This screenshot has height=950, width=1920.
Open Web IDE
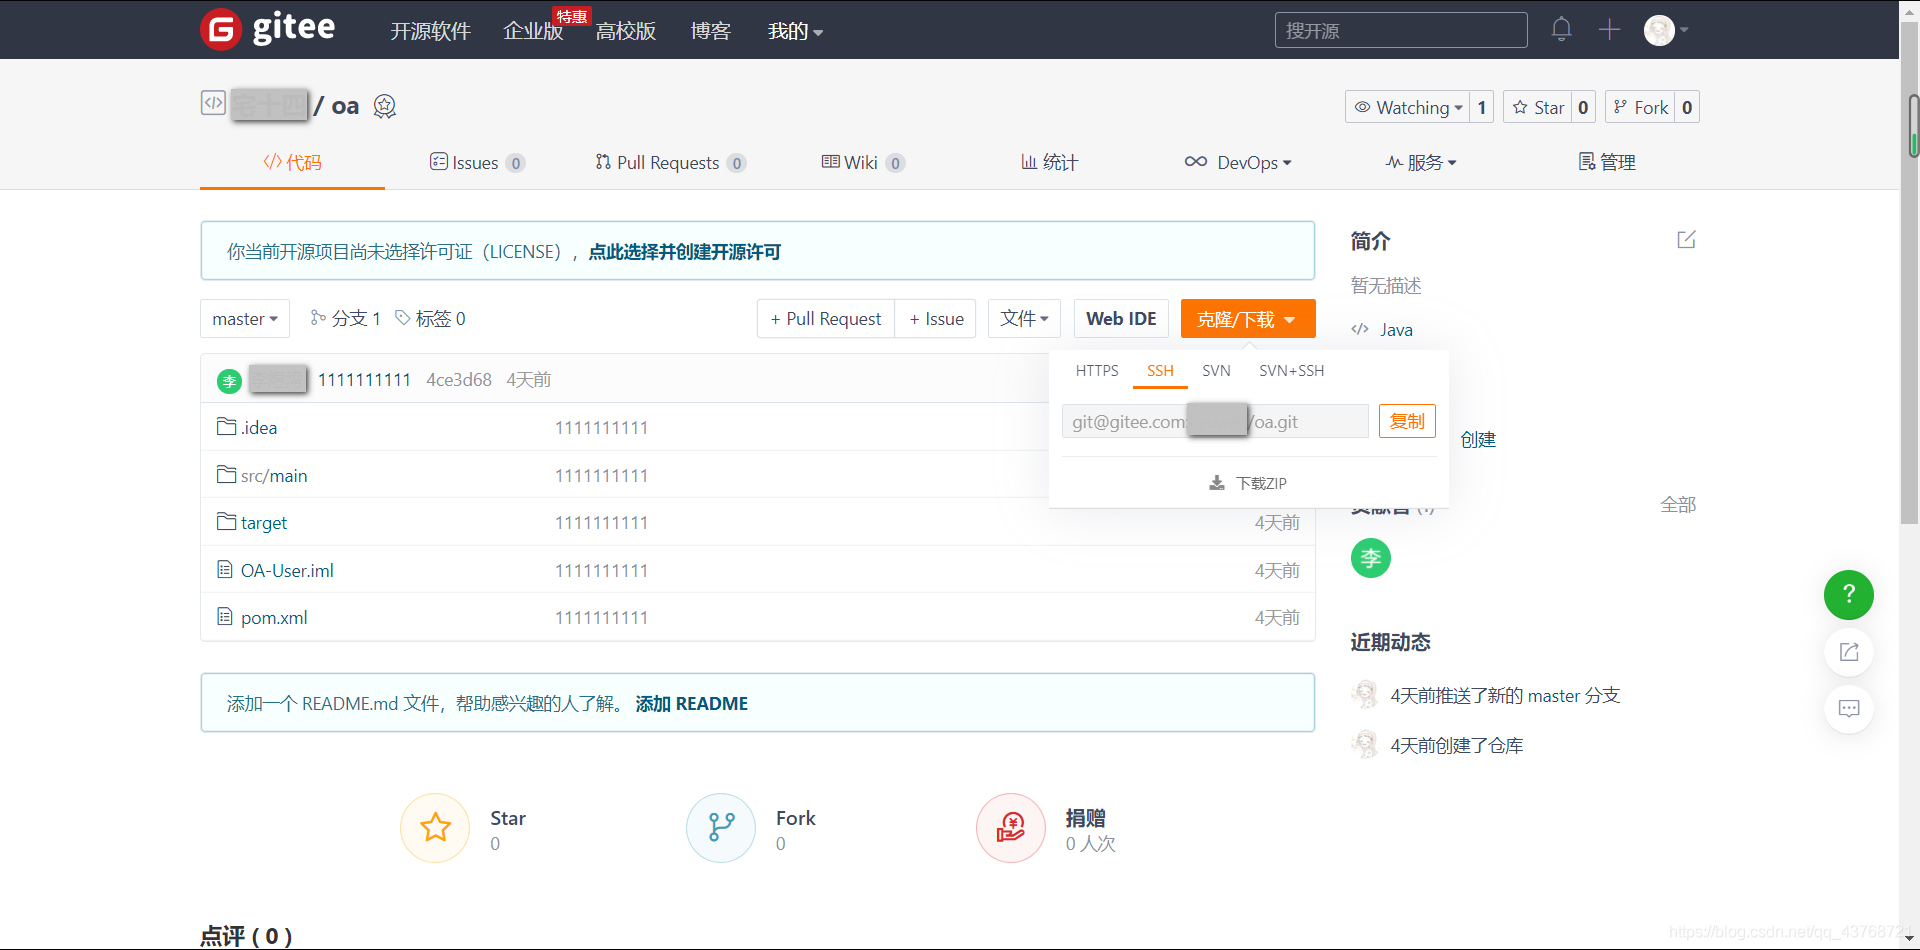[1121, 319]
